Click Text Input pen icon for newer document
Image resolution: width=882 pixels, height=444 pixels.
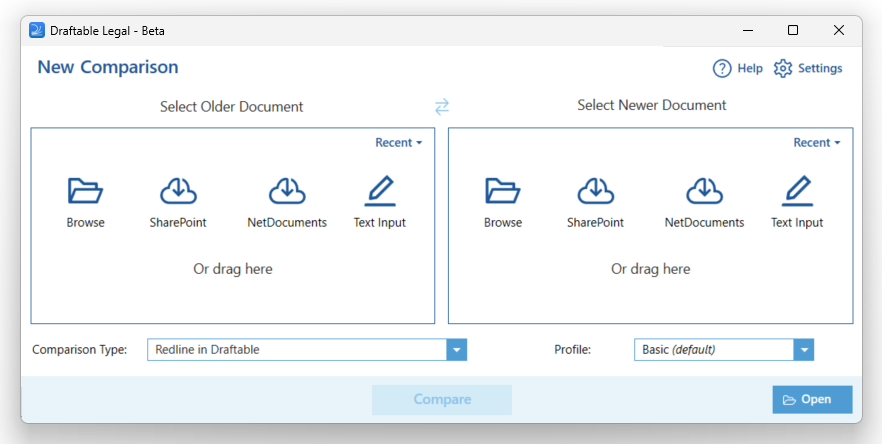point(797,191)
